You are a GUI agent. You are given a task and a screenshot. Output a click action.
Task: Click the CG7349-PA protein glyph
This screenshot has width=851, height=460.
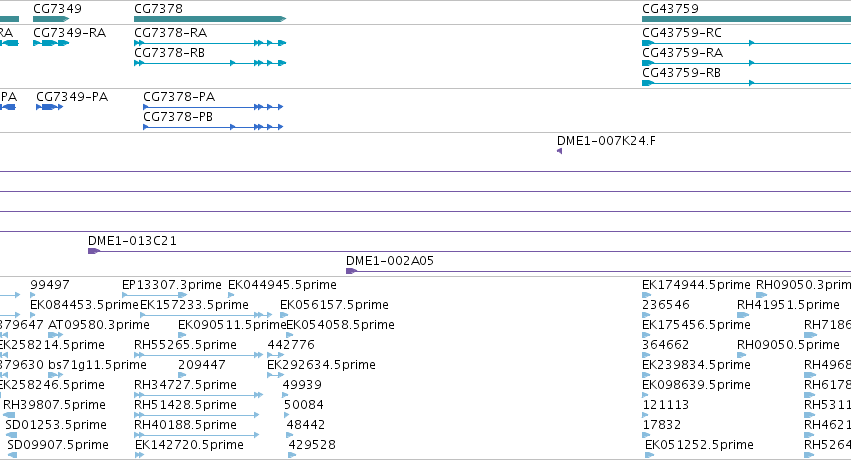(49, 107)
